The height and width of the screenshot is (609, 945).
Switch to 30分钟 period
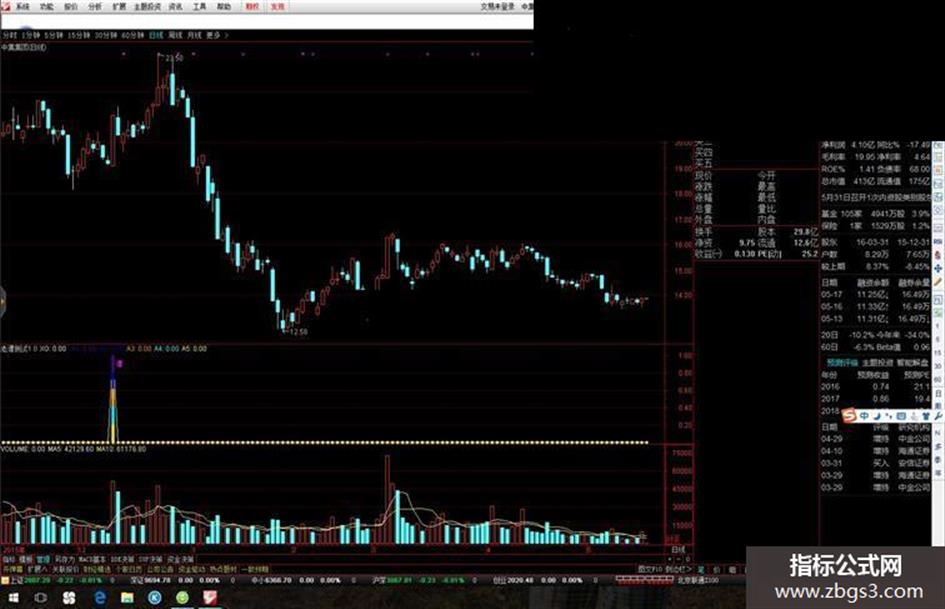click(x=105, y=36)
